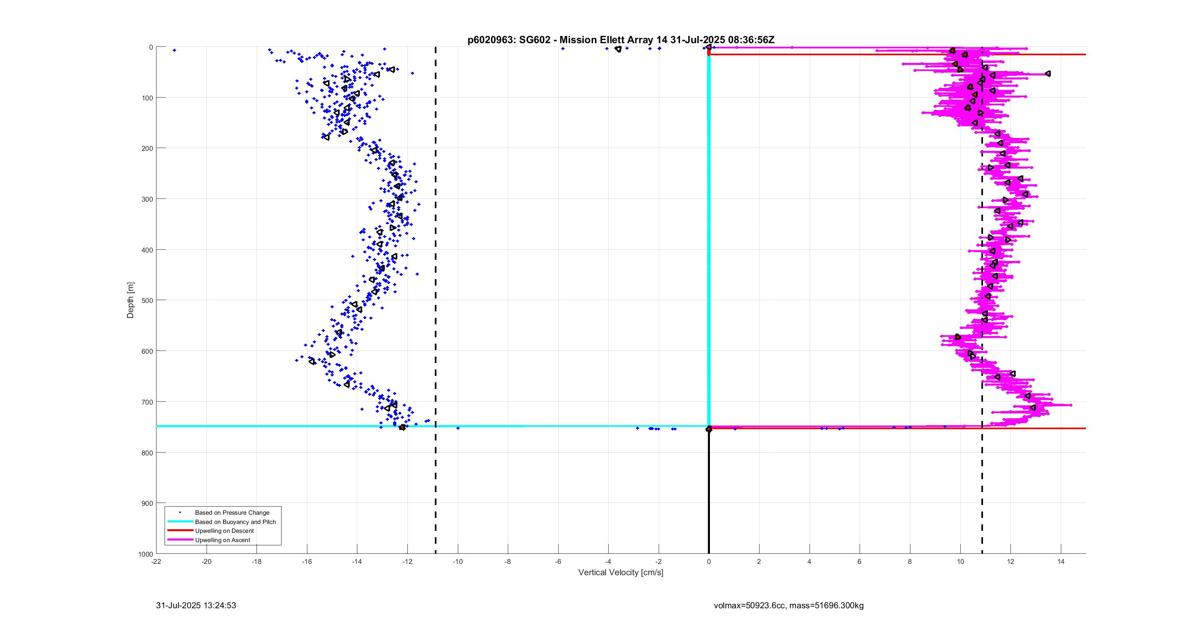This screenshot has height=622, width=1200.
Task: Click velocity axis tick label "8"
Action: click(x=910, y=561)
